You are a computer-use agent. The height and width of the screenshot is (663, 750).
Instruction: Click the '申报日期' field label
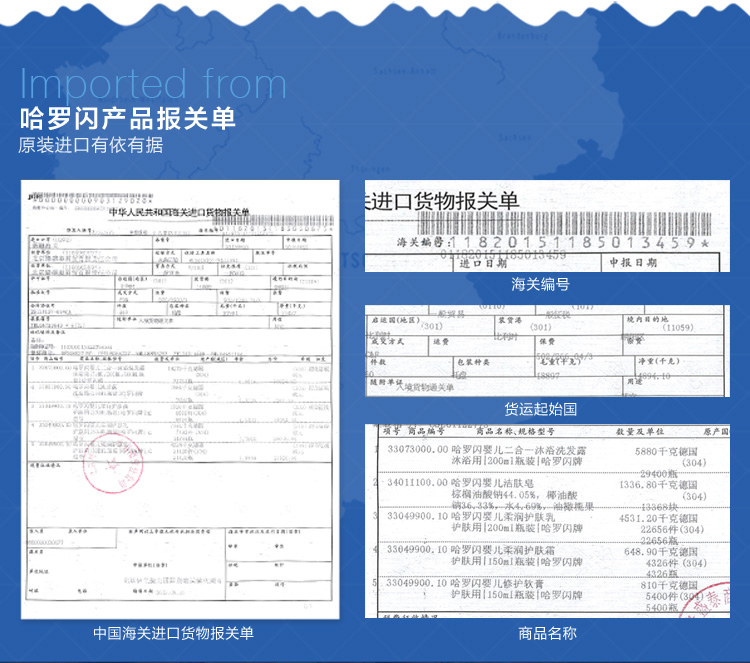click(633, 262)
